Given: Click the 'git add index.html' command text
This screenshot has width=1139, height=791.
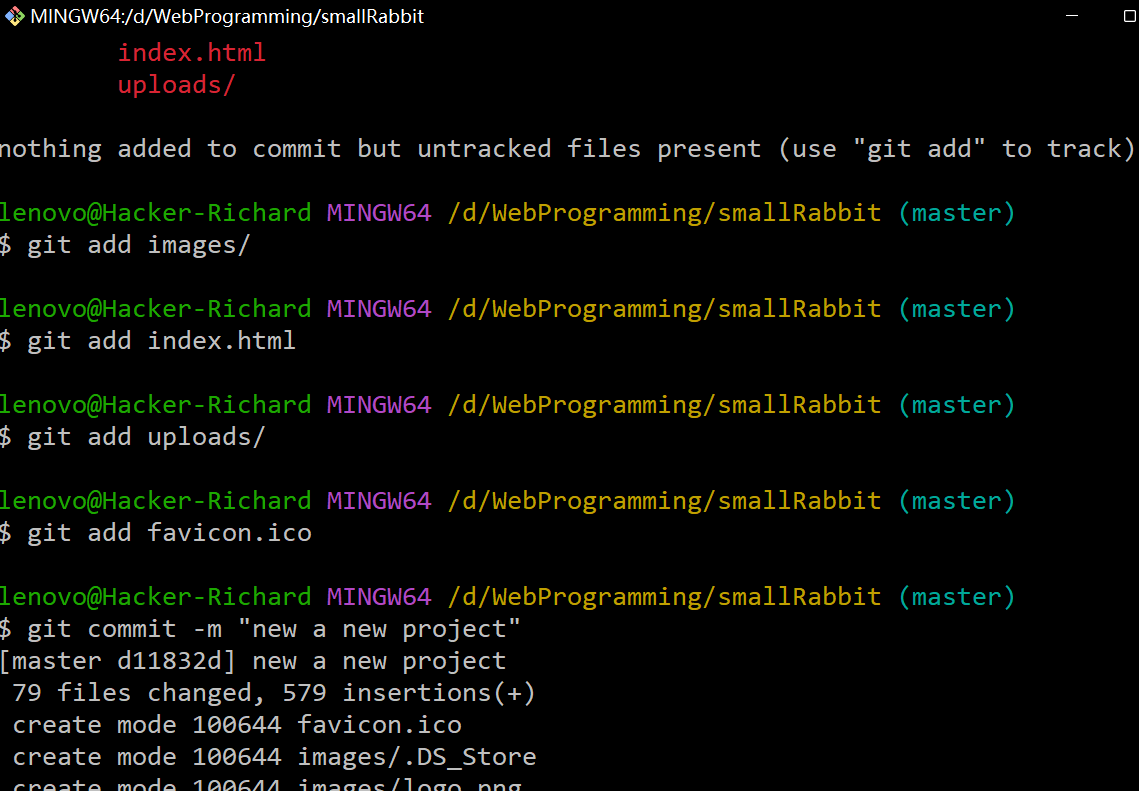Looking at the screenshot, I should [160, 340].
